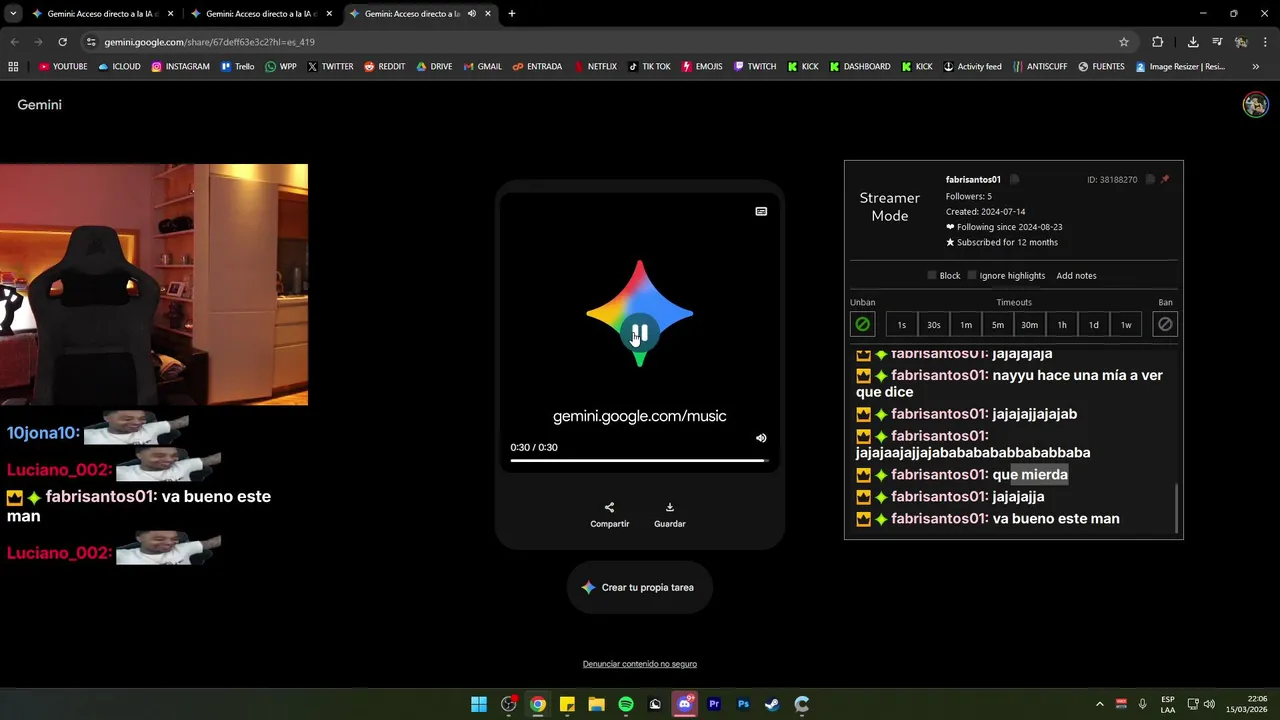1280x720 pixels.
Task: Copy username icon next to fabrisantos01
Action: pos(1014,179)
